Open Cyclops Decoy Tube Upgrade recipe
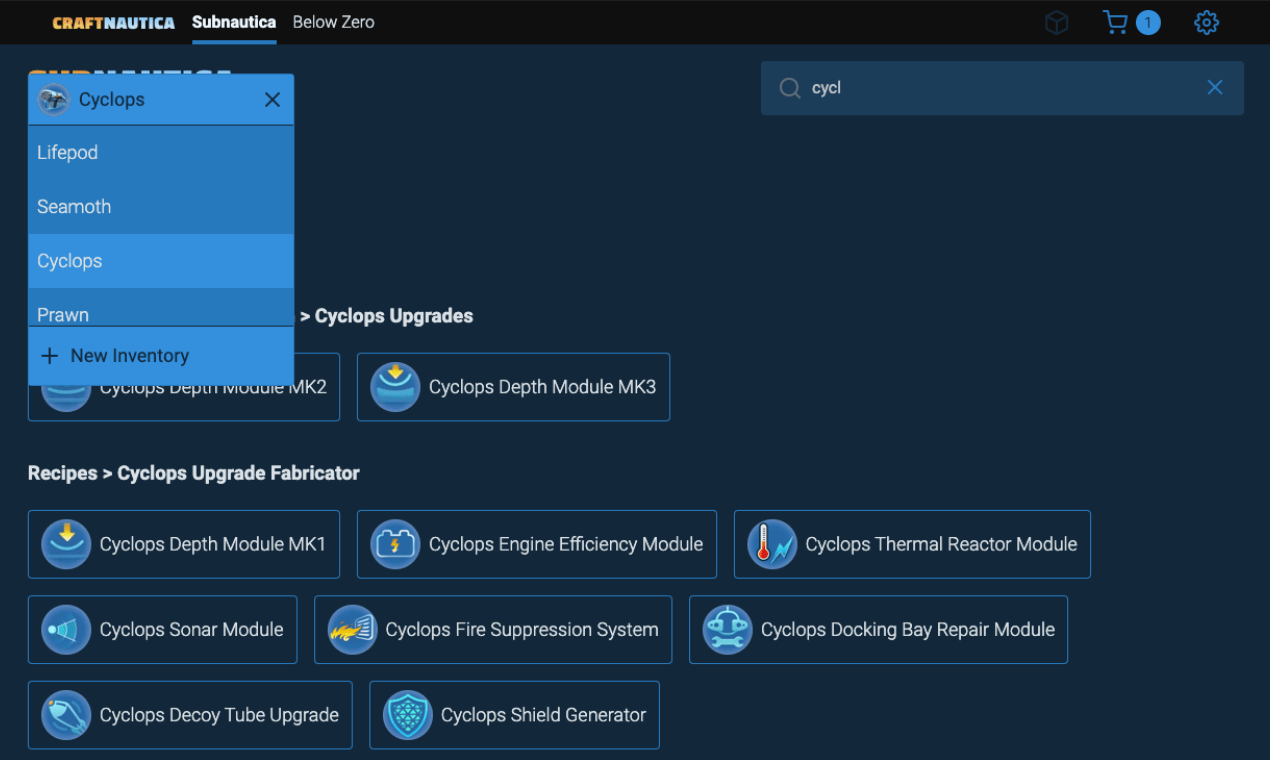1270x760 pixels. pyautogui.click(x=190, y=715)
